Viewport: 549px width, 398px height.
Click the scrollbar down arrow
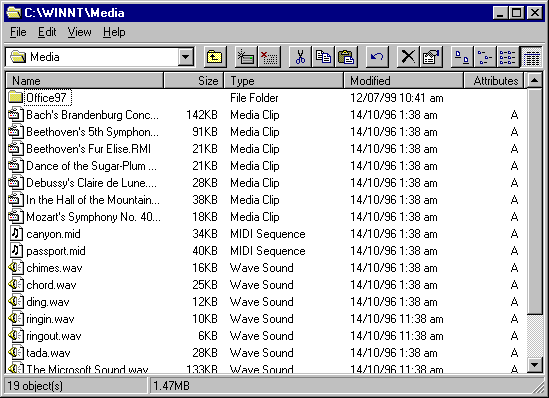[534, 365]
